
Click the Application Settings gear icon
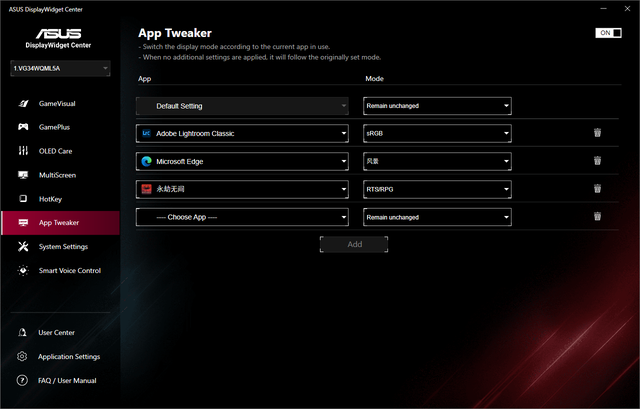click(22, 356)
